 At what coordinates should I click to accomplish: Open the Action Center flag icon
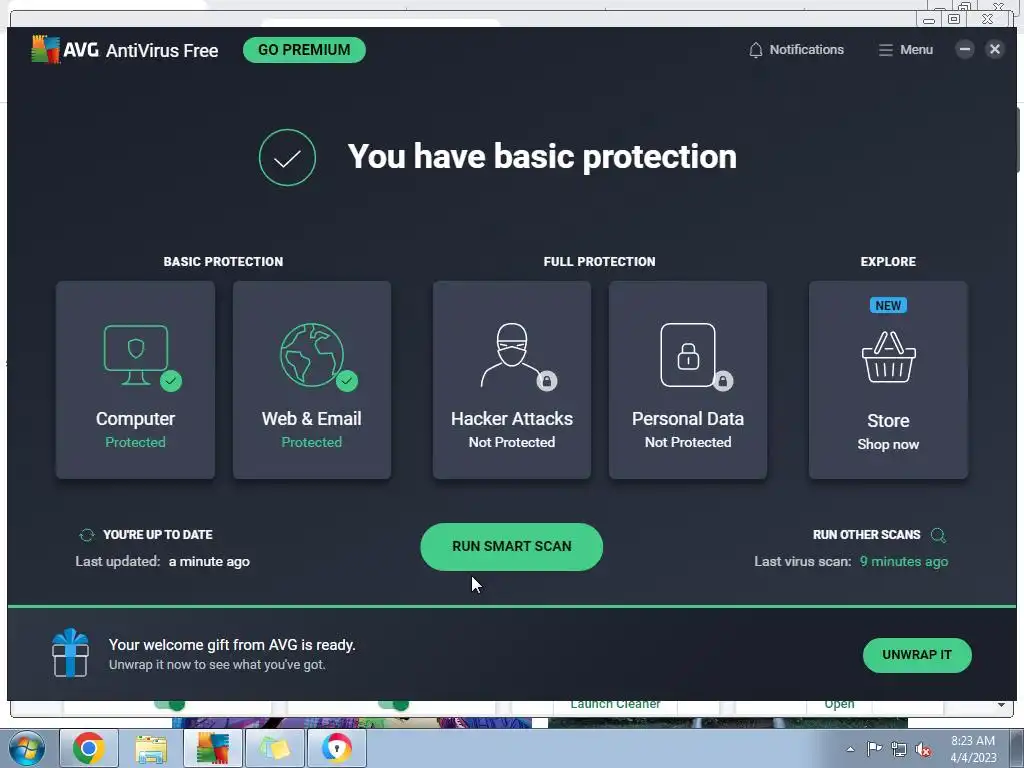coord(874,749)
